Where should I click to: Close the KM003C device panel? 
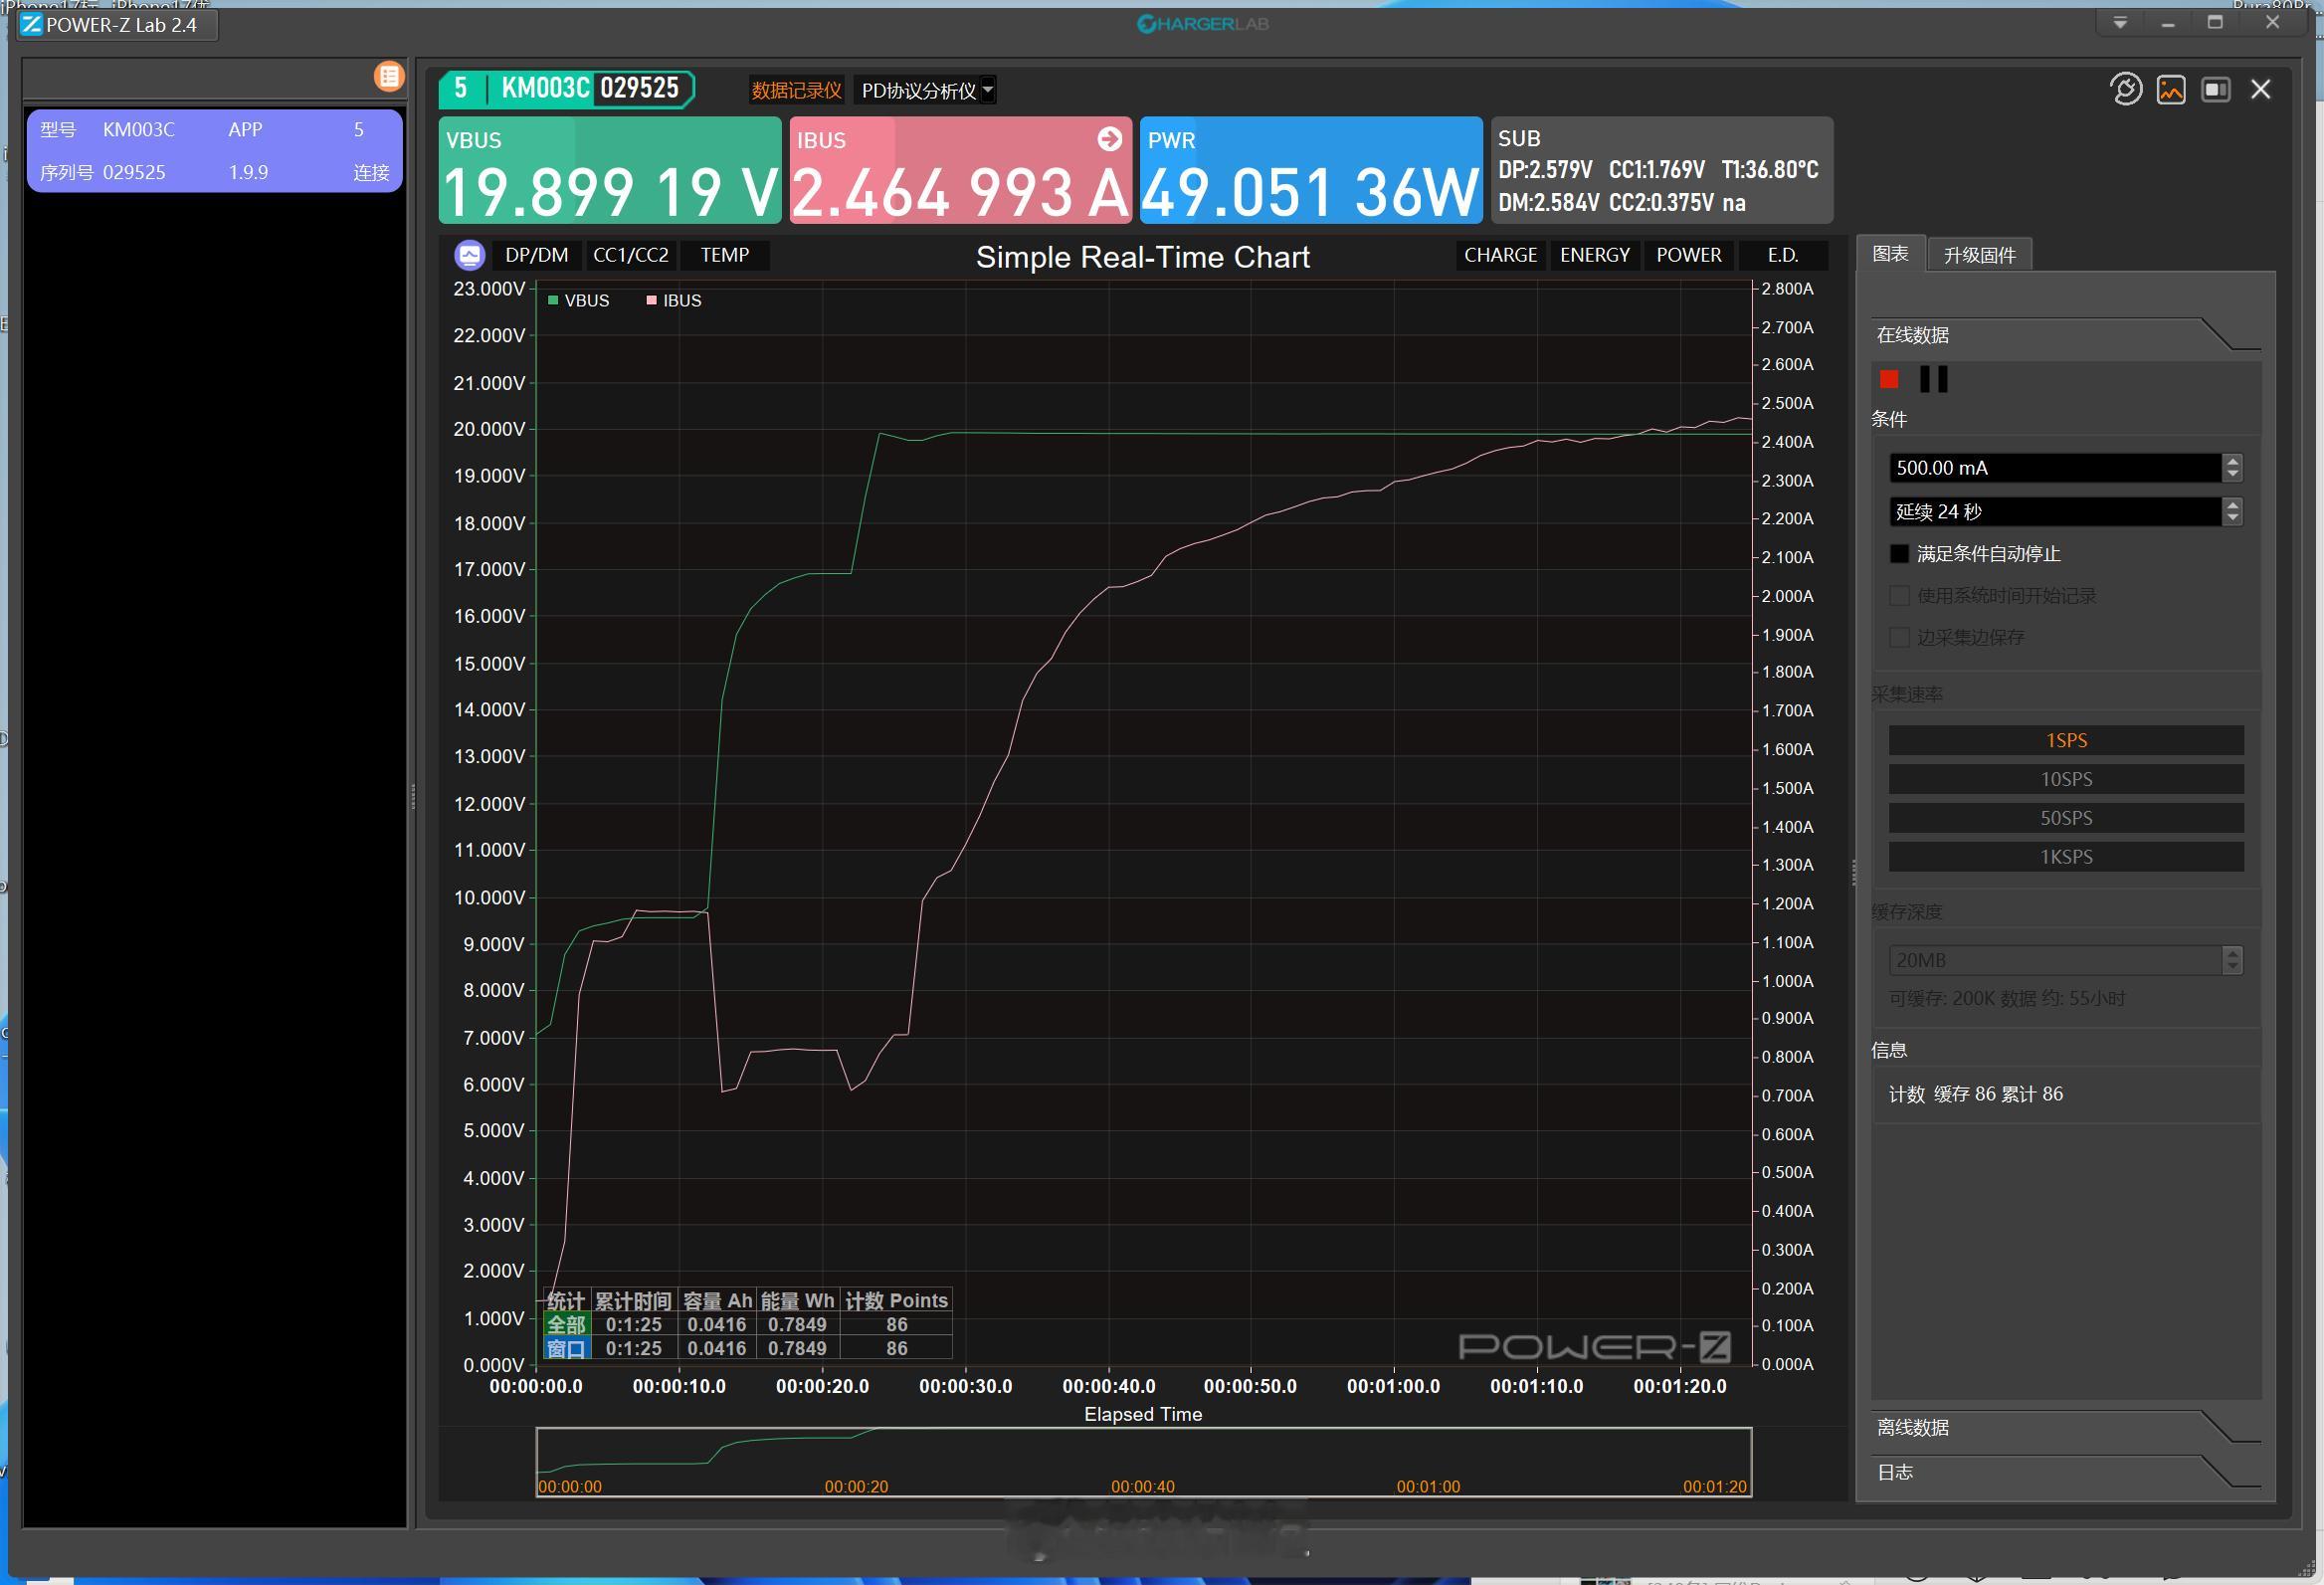pos(2260,89)
